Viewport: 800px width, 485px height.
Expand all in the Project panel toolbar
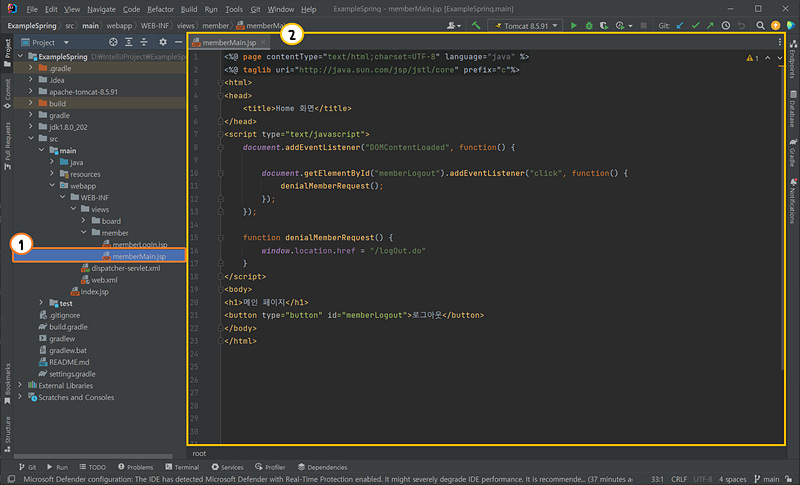point(129,42)
